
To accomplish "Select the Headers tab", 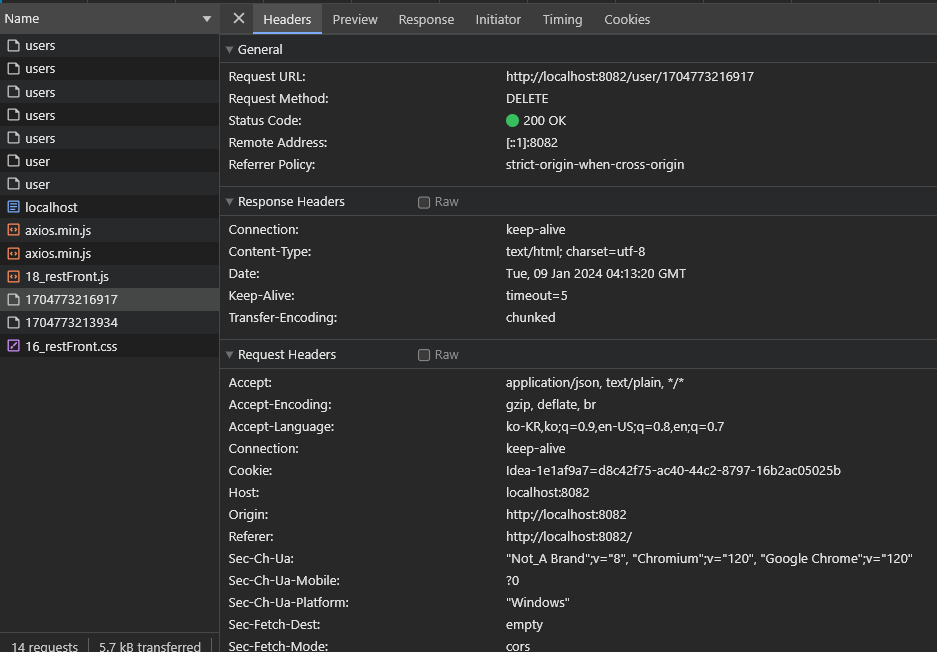I will click(287, 19).
